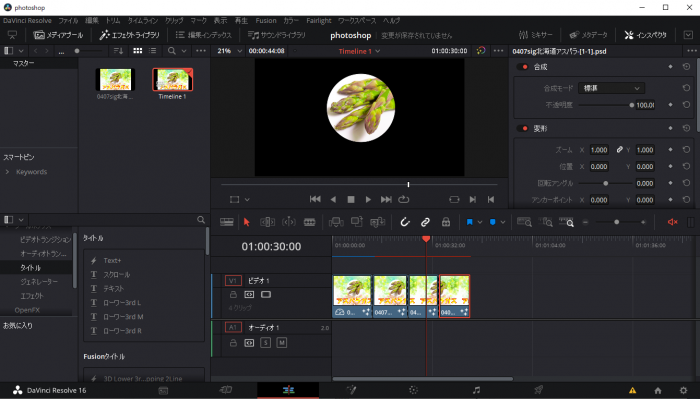This screenshot has height=399, width=700.
Task: Mute audio with the red speaker icon
Action: coord(672,222)
